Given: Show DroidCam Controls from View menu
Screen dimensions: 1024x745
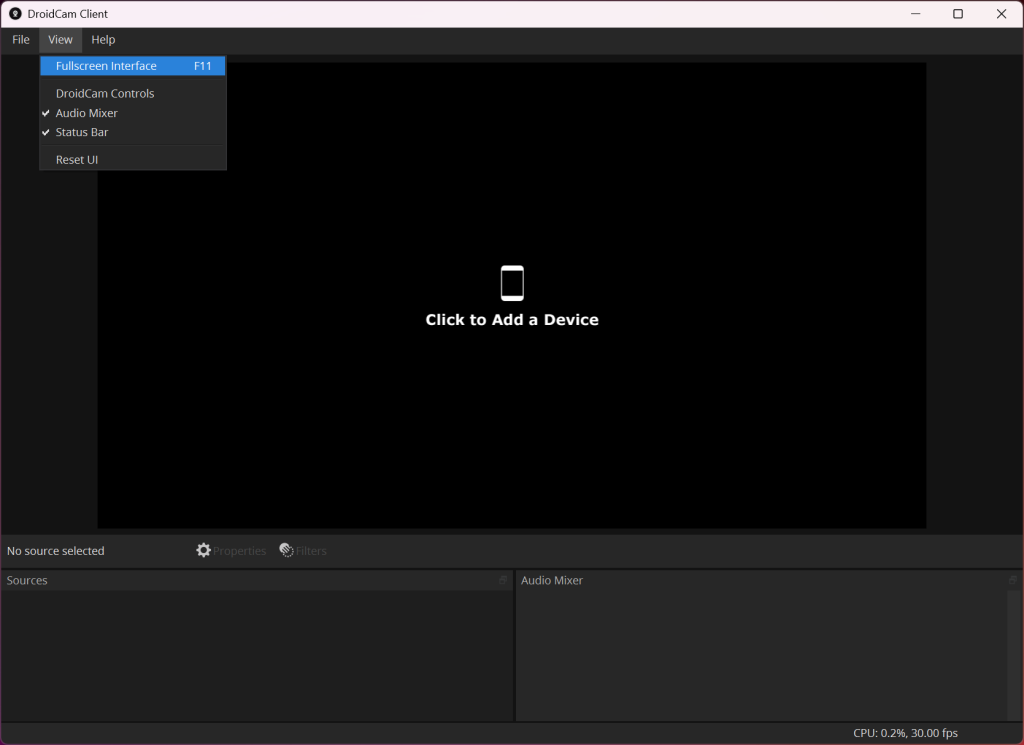Looking at the screenshot, I should (133, 93).
